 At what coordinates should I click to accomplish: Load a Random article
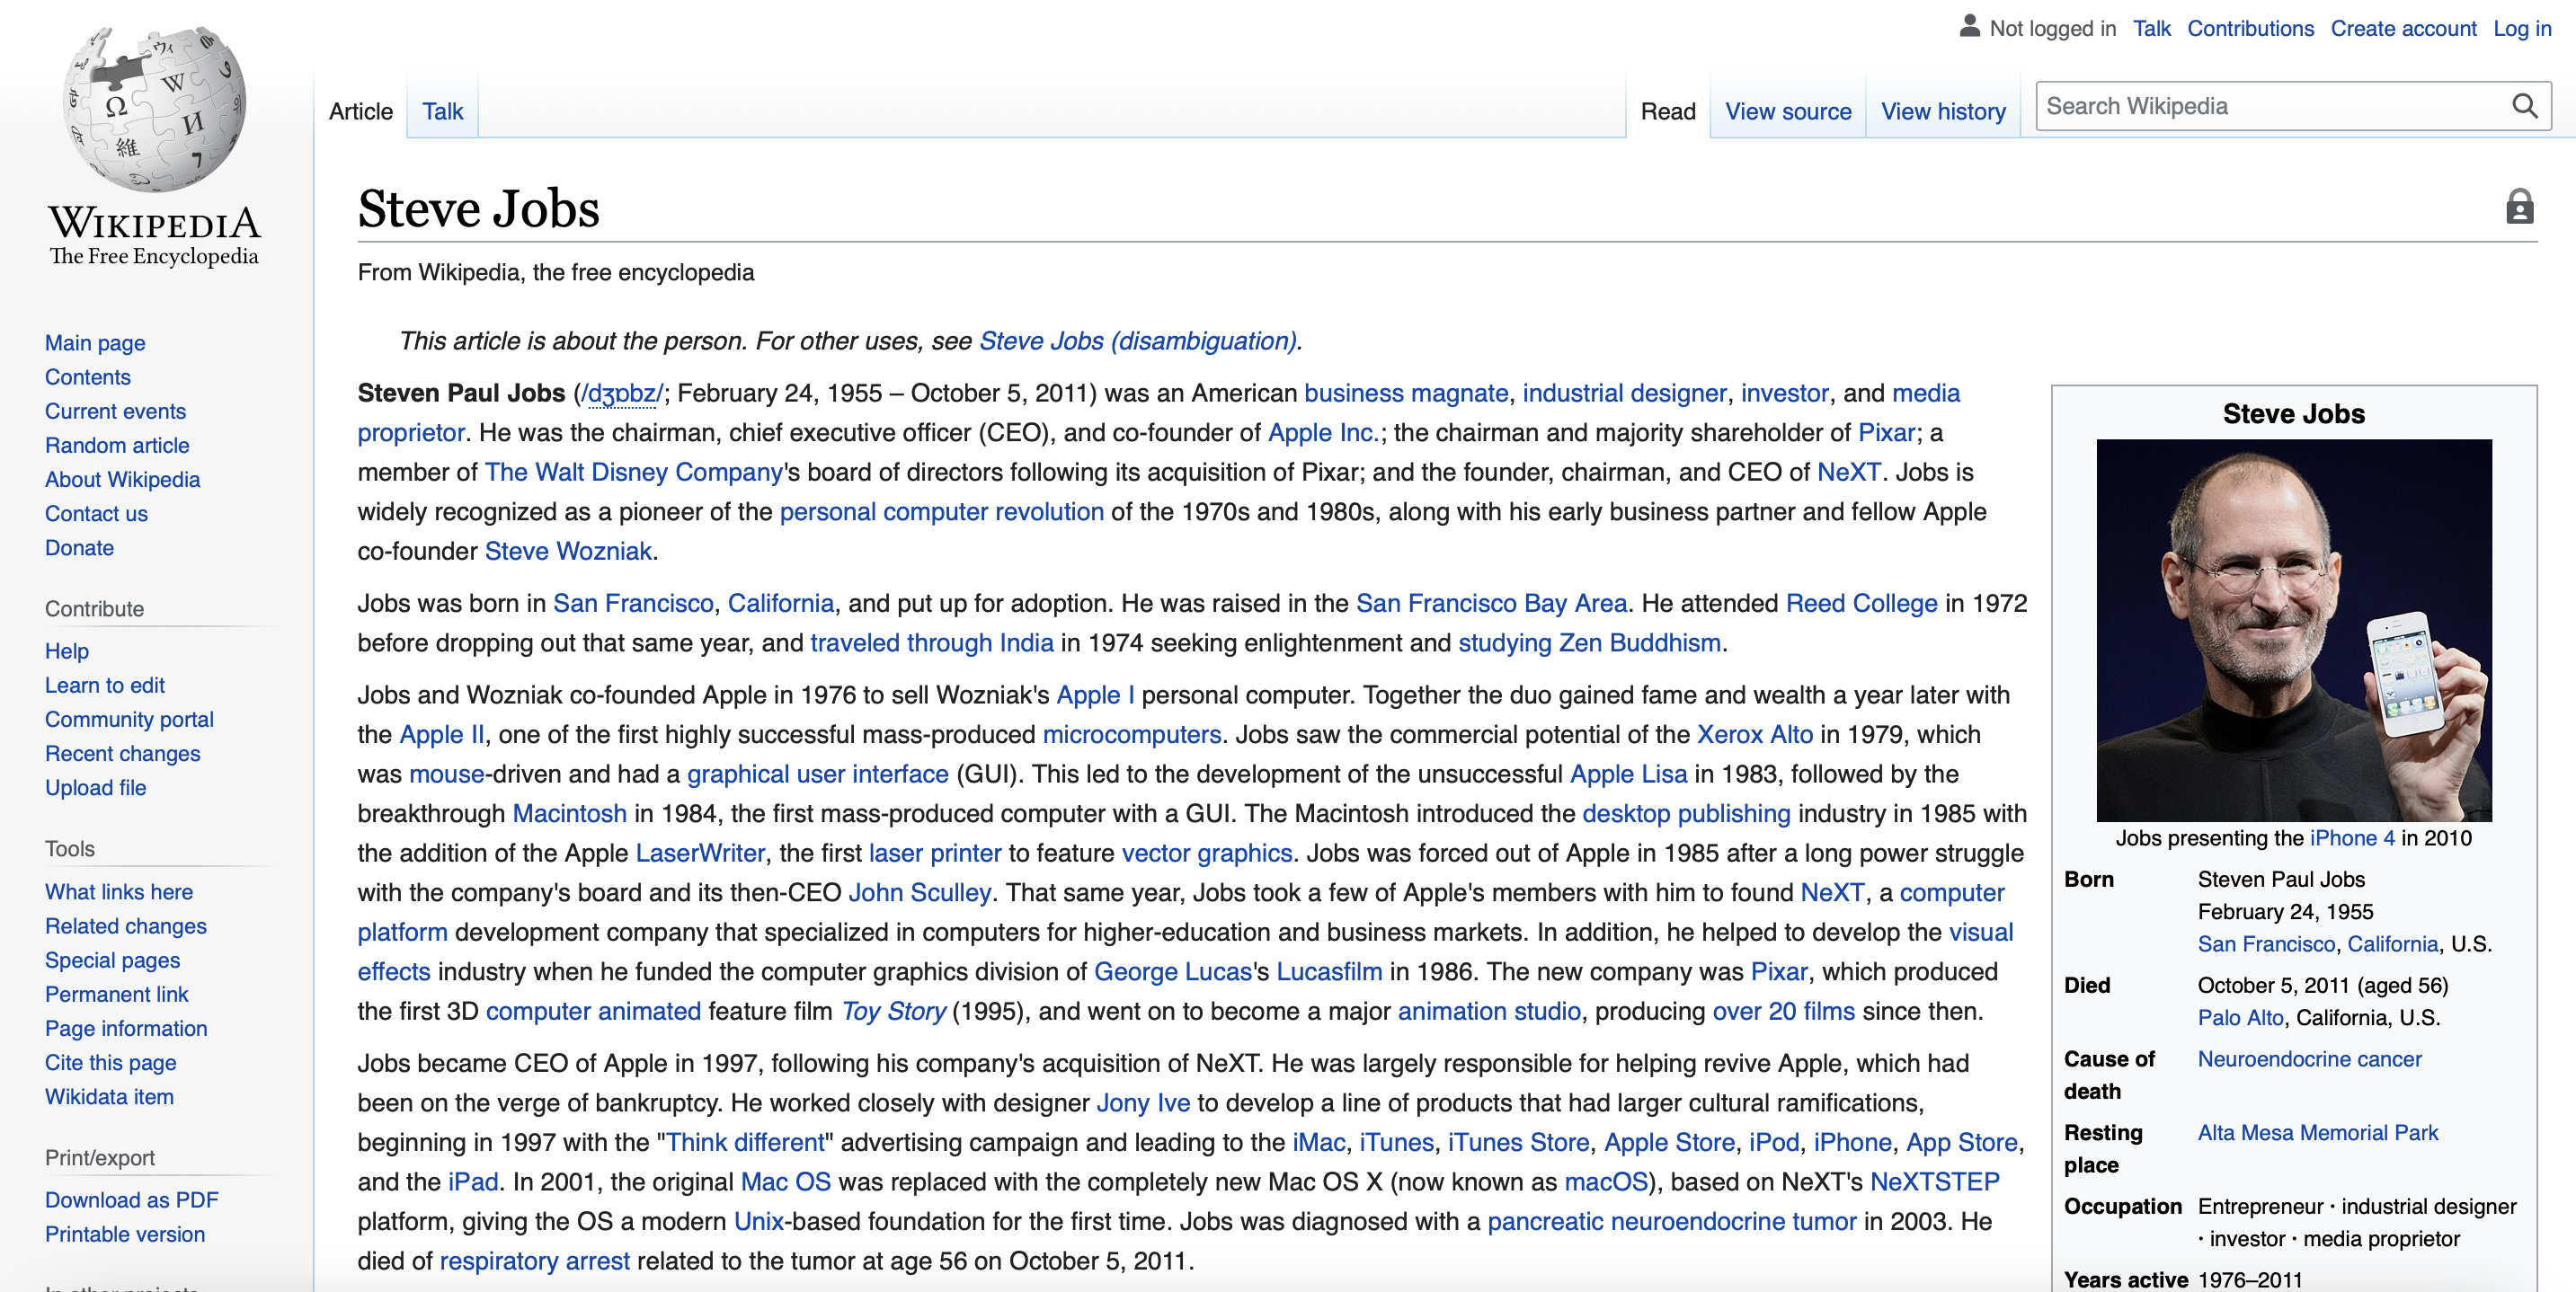click(x=117, y=444)
